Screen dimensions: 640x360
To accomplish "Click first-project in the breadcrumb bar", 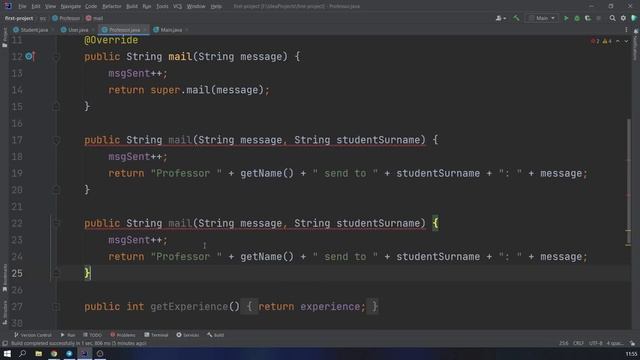I will click(x=19, y=18).
